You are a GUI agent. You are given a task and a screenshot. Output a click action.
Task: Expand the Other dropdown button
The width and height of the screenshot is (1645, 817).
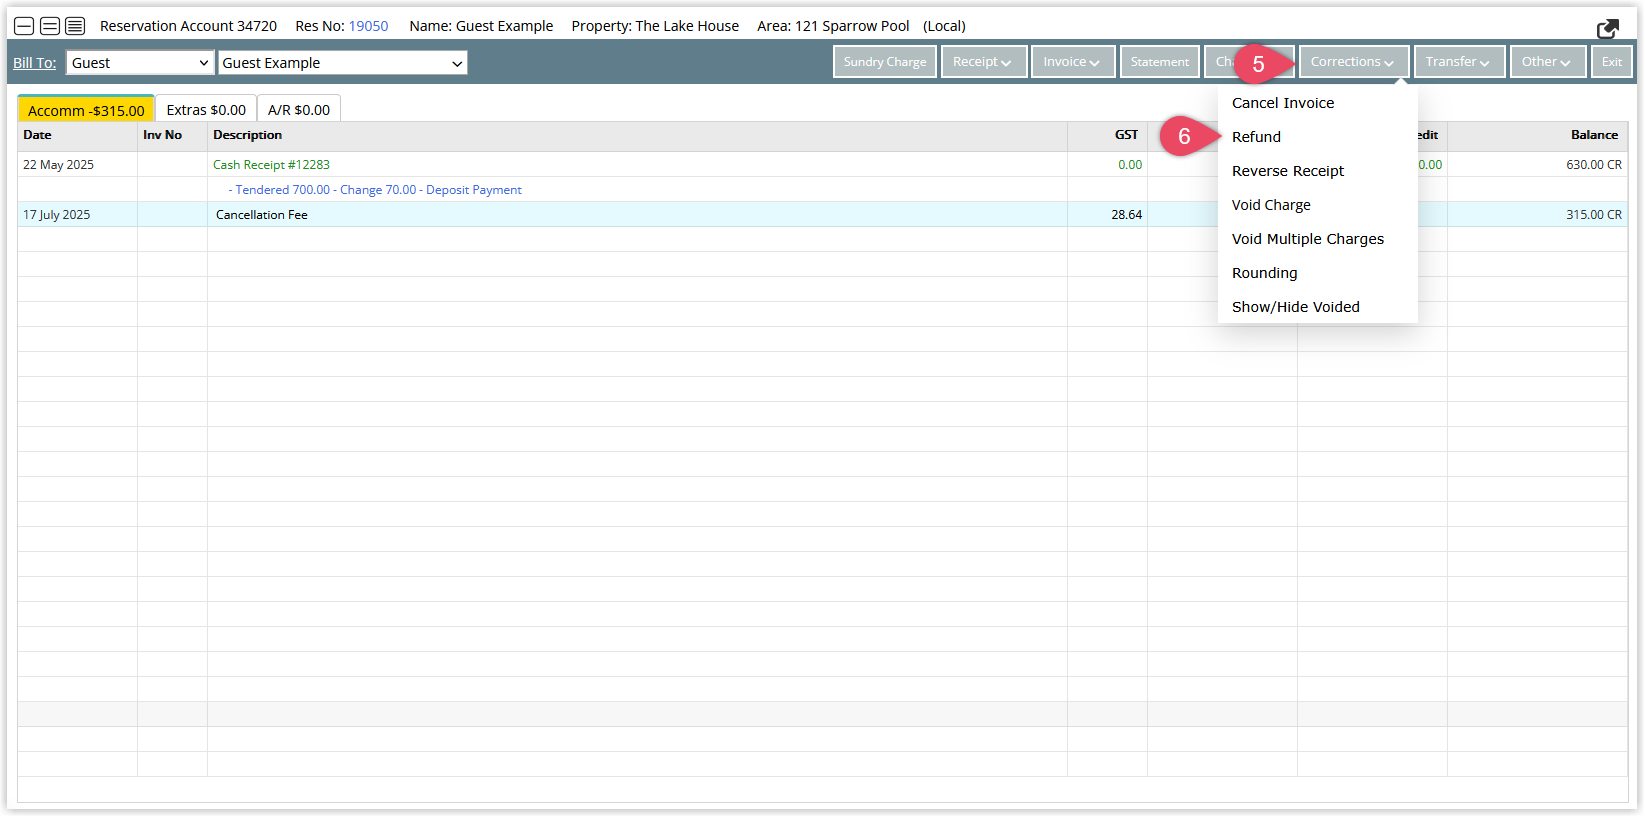point(1547,62)
